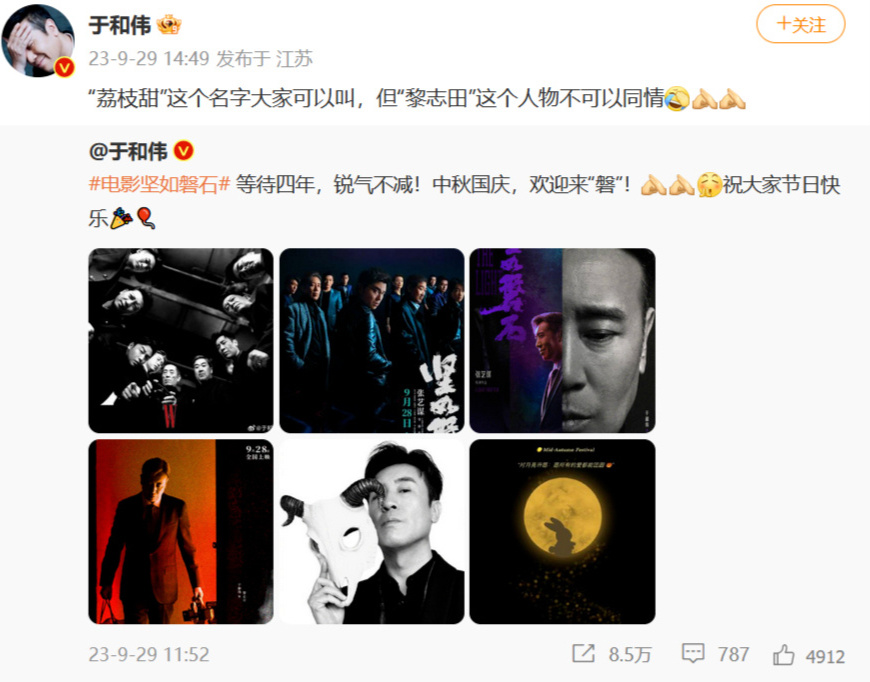Click the share/repost icon
The image size is (870, 682).
pos(583,654)
